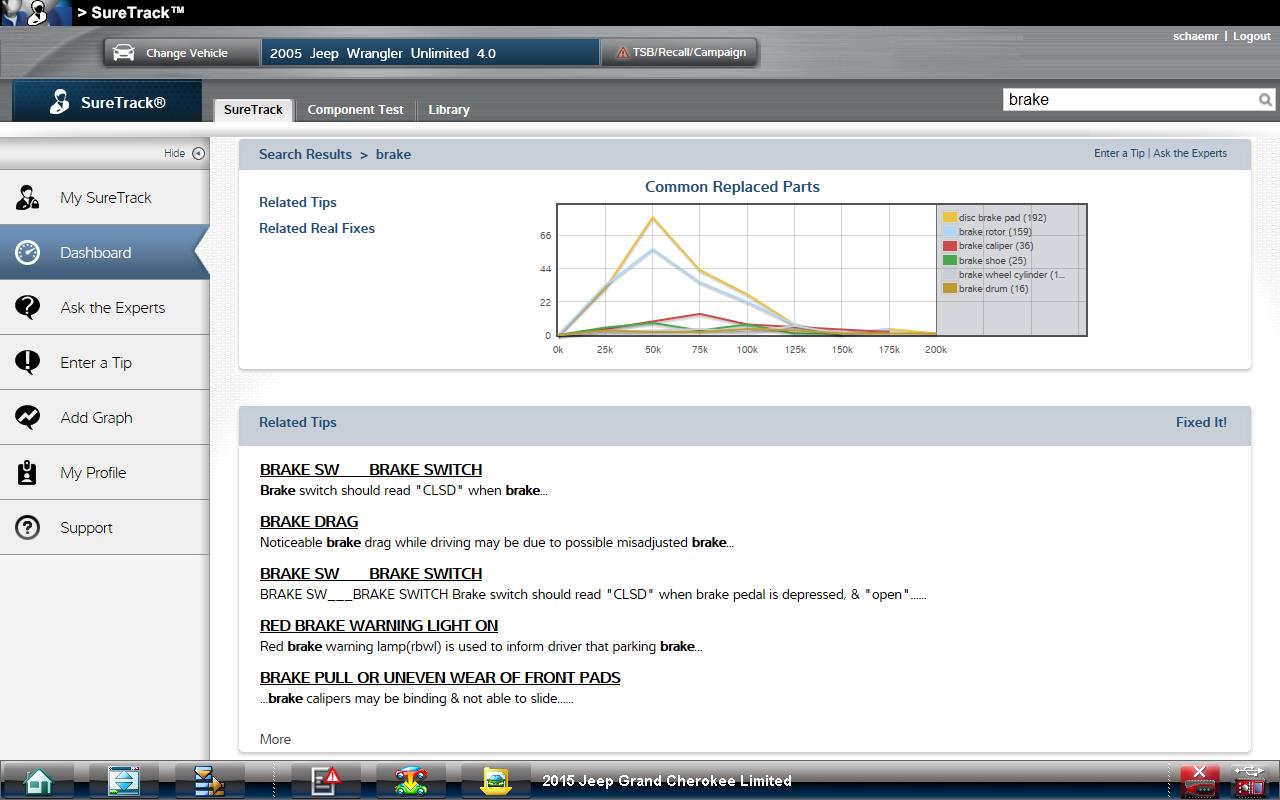This screenshot has width=1280, height=800.
Task: Click the search field containing 'brake'
Action: (x=1128, y=100)
